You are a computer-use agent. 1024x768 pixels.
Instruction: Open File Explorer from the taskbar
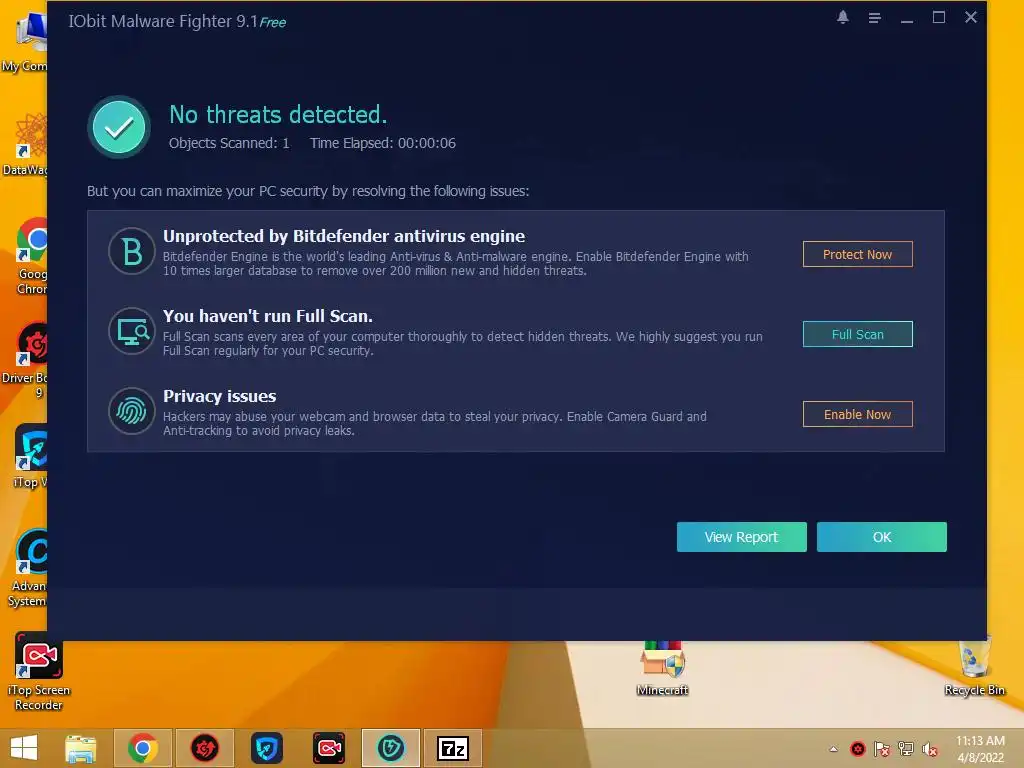81,748
